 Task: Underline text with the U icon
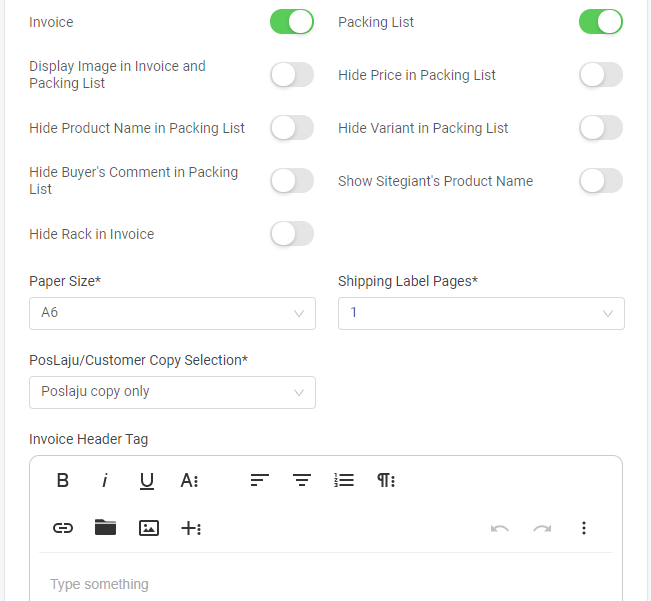tap(147, 481)
